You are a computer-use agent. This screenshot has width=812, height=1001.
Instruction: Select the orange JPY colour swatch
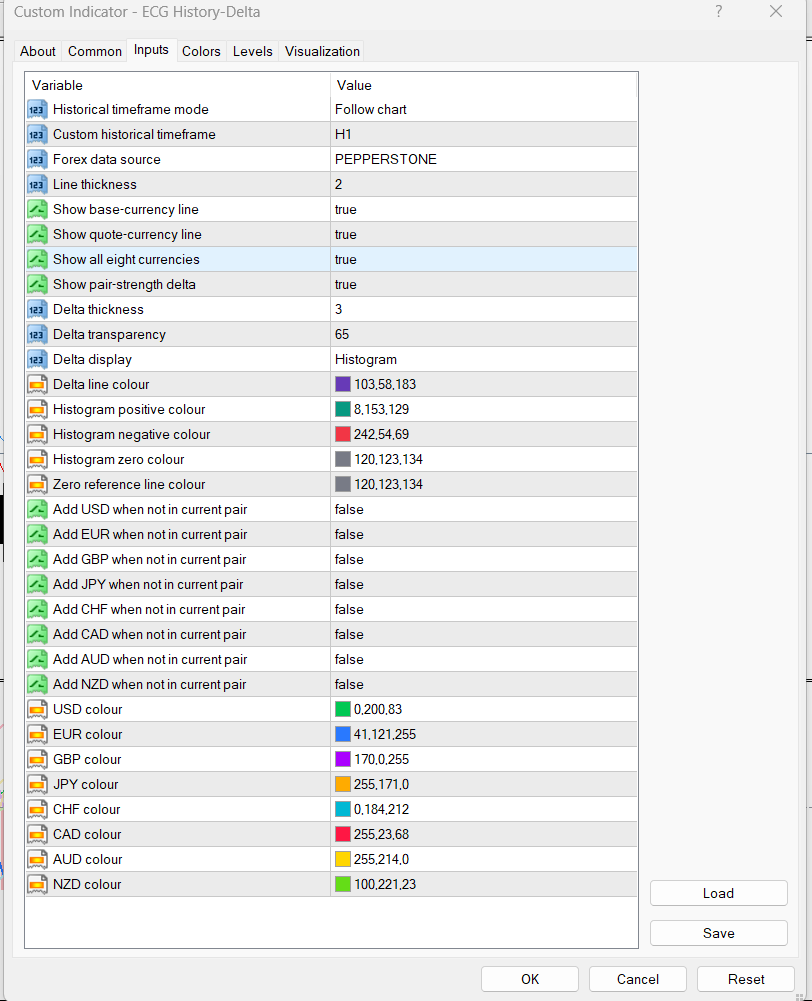tap(343, 785)
